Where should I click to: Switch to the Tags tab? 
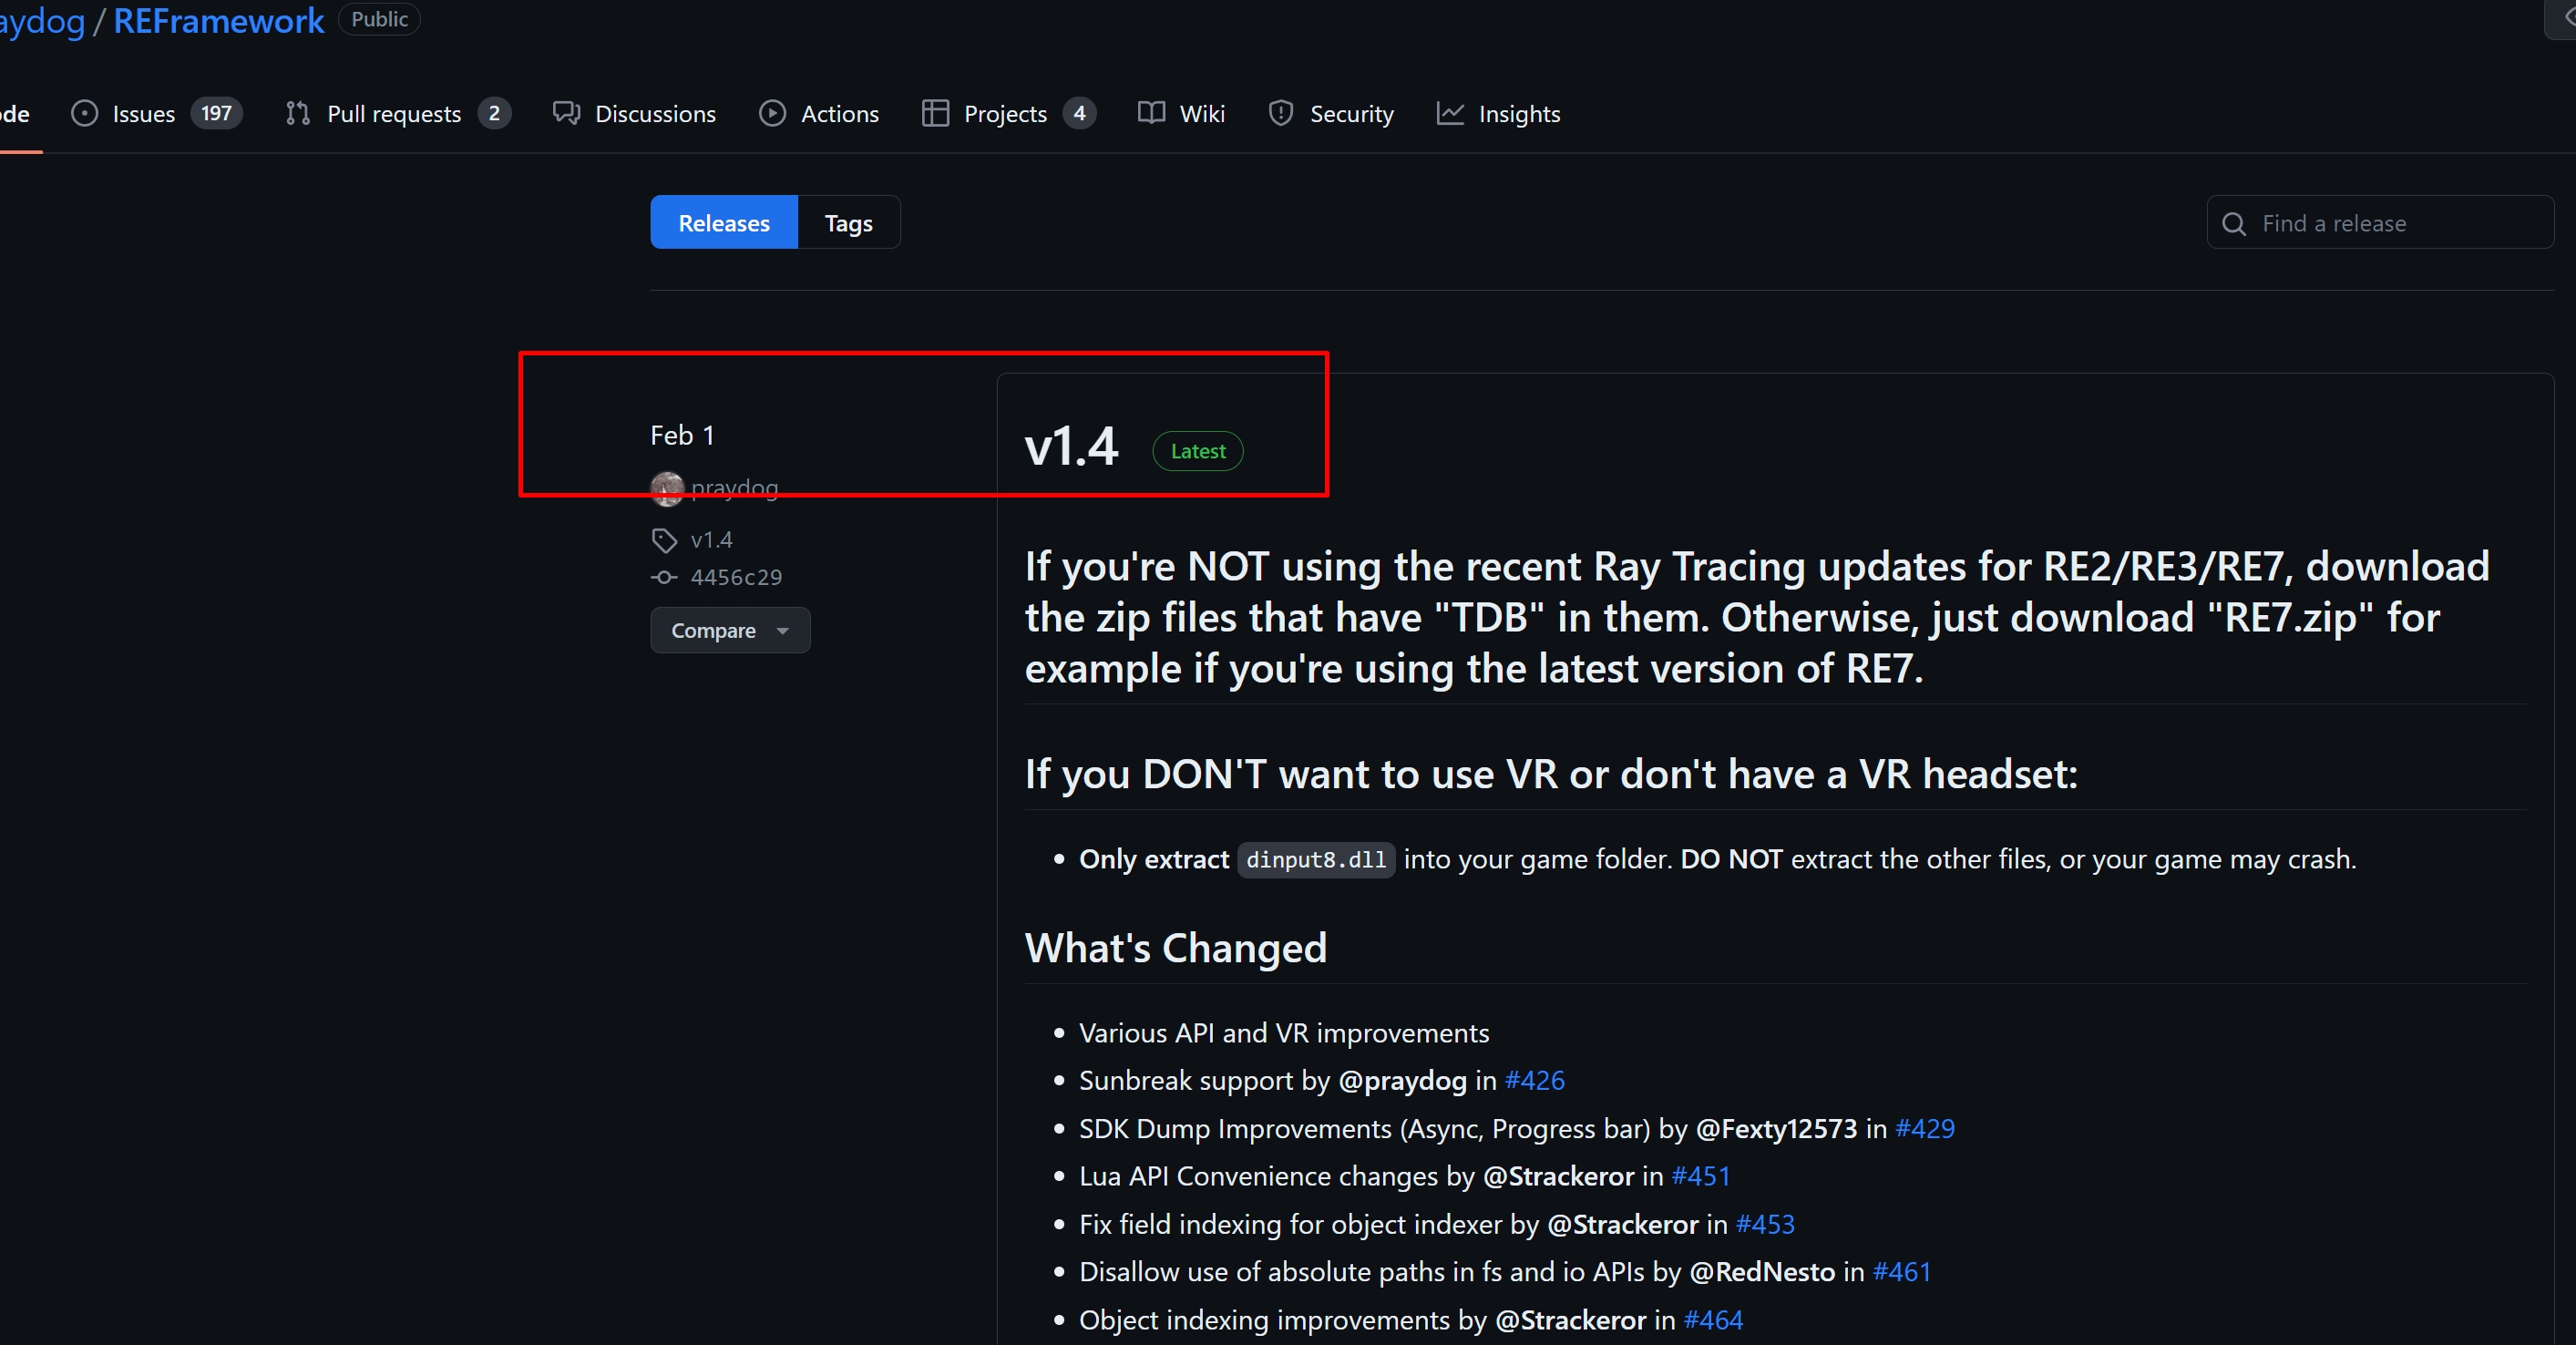click(848, 223)
